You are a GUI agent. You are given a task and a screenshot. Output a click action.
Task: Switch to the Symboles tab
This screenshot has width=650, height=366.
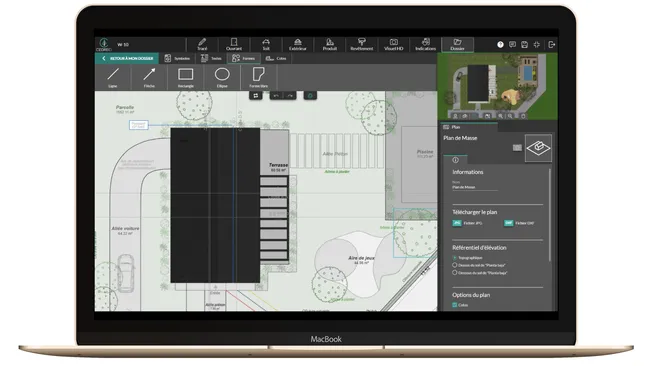click(x=177, y=58)
